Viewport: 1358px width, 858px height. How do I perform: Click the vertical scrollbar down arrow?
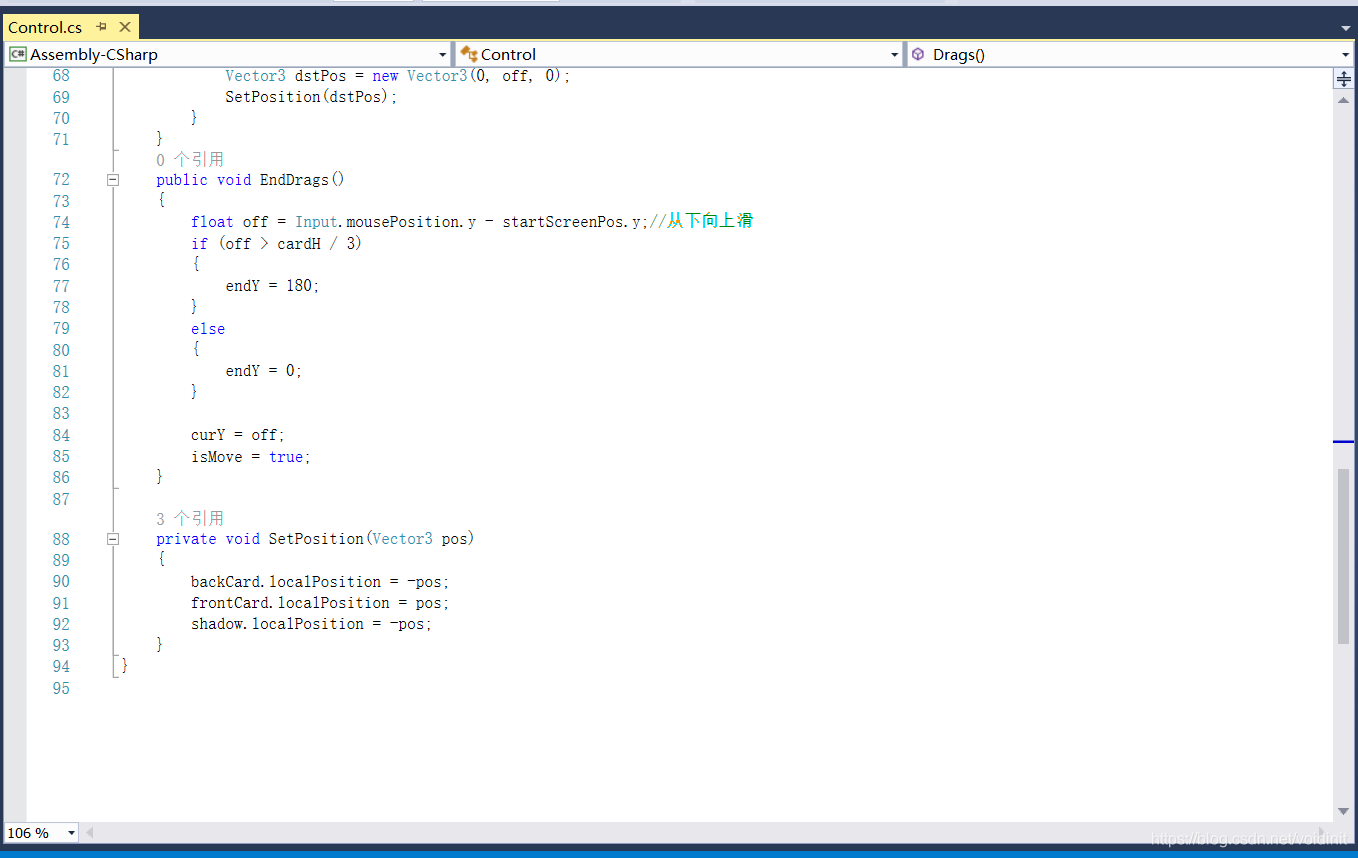click(1344, 812)
